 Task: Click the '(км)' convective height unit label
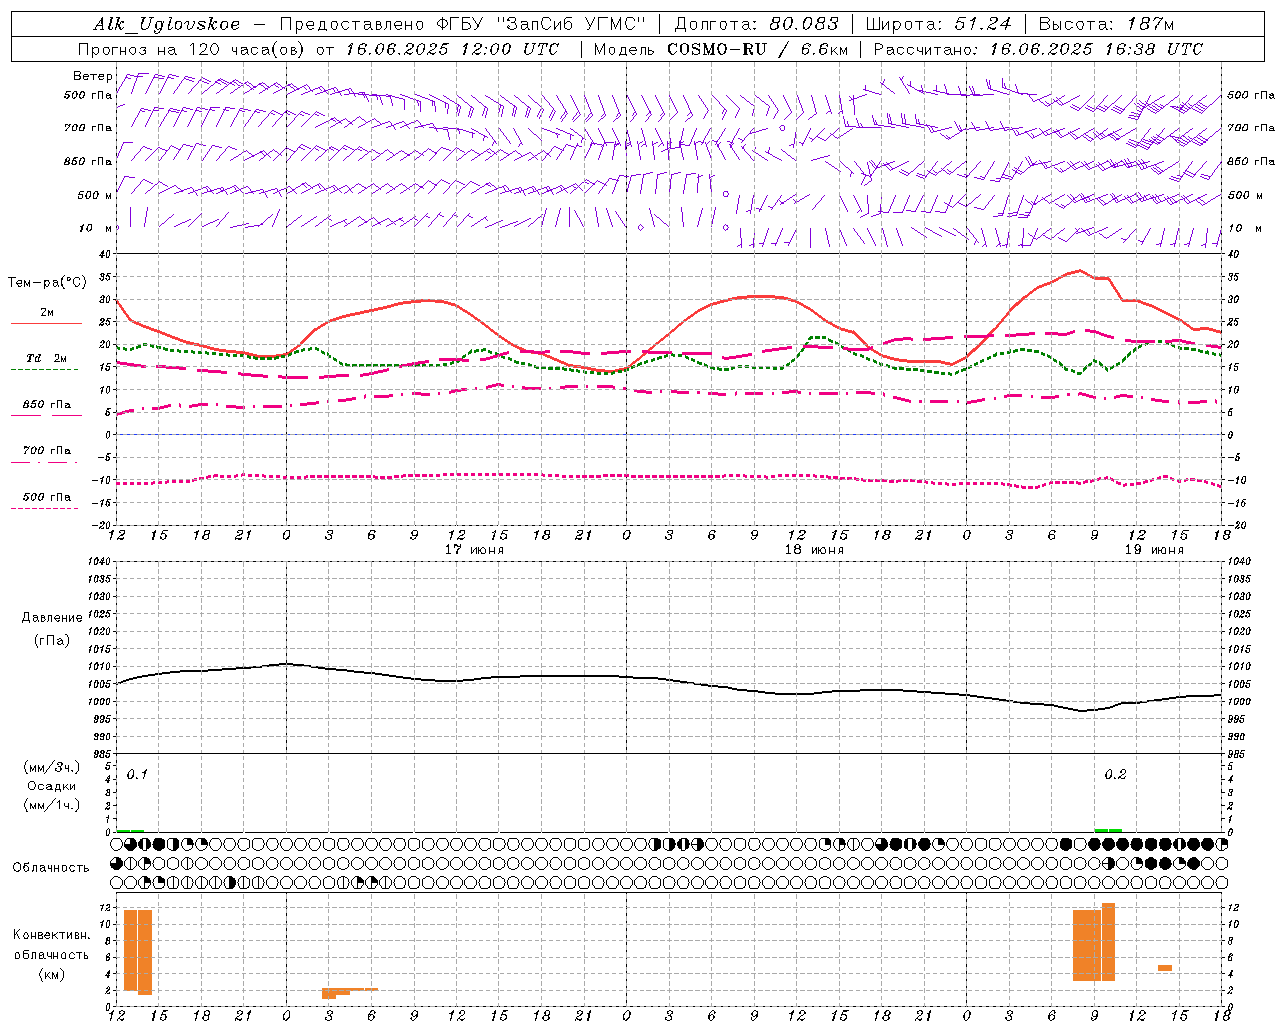point(51,974)
